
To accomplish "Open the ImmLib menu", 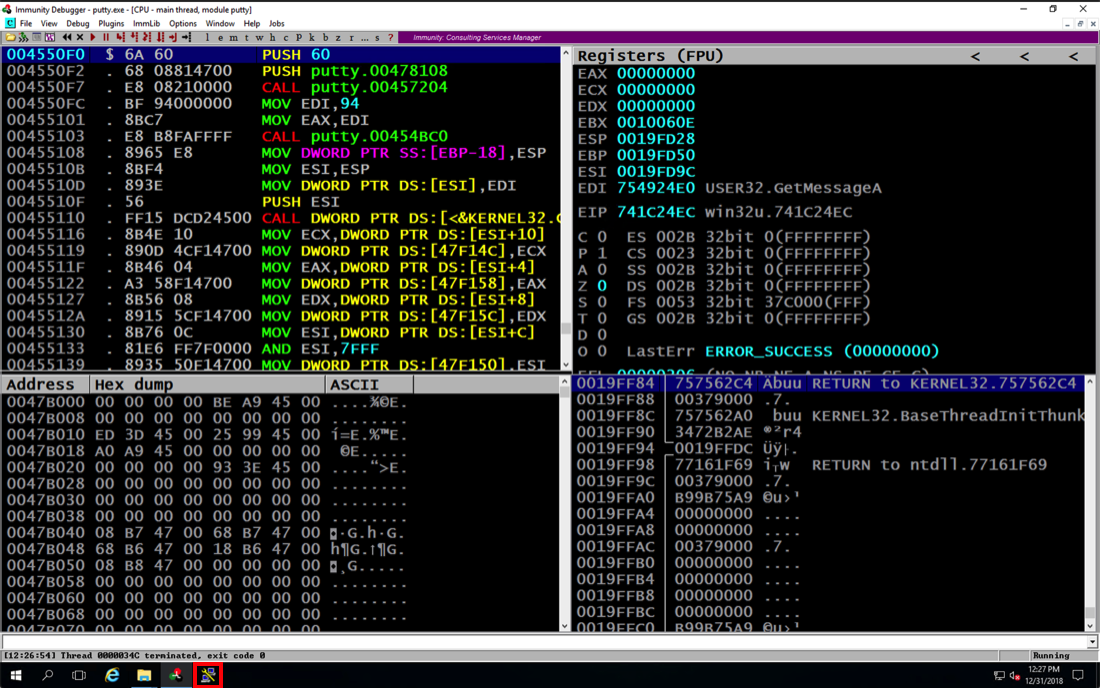I will [x=146, y=23].
